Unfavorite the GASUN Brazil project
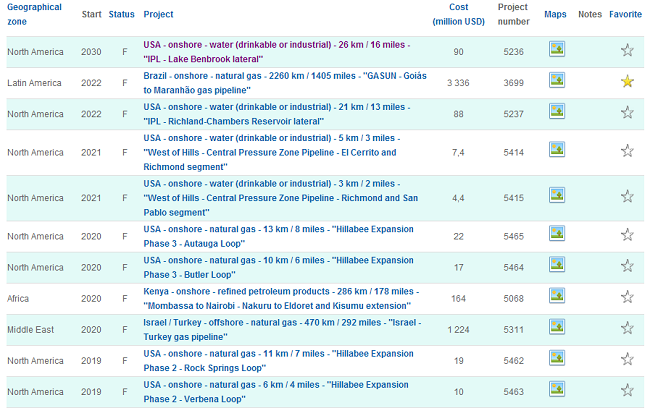This screenshot has height=408, width=650. coord(627,81)
